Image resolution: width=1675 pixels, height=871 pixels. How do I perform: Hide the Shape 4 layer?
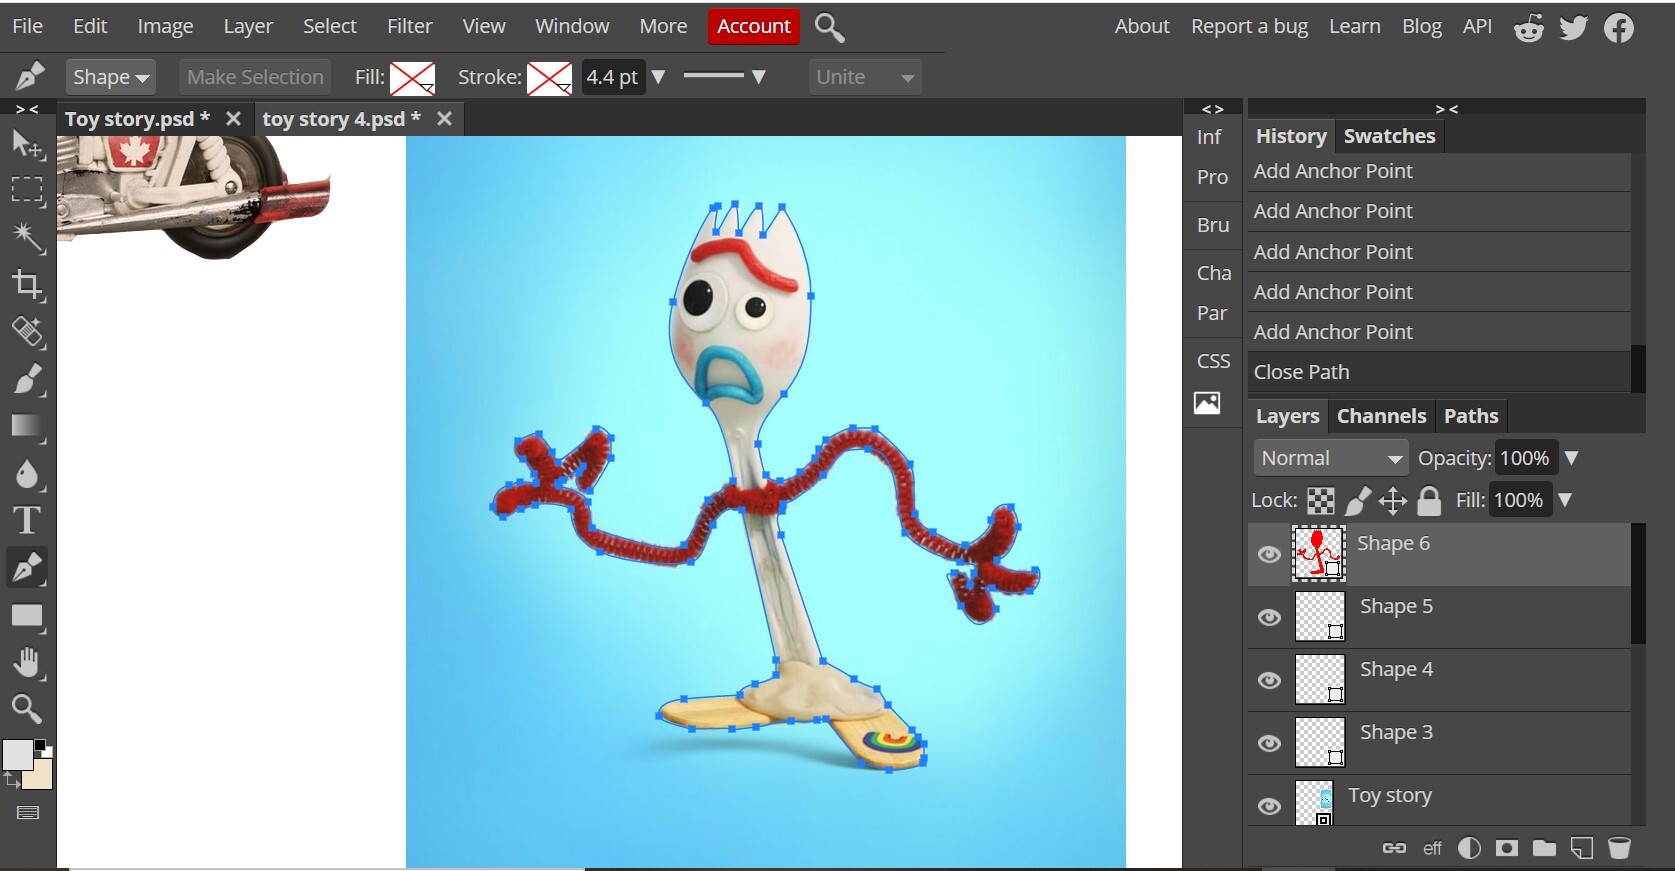click(1269, 680)
